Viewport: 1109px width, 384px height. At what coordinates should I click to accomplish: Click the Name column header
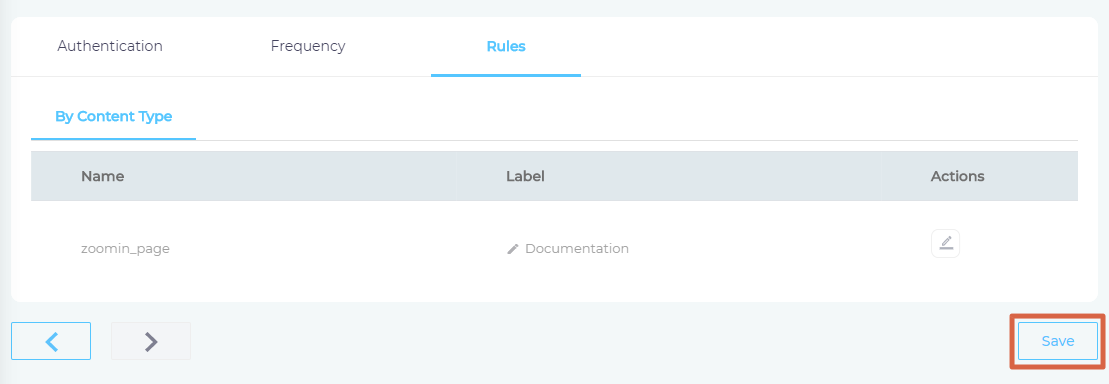(x=103, y=176)
